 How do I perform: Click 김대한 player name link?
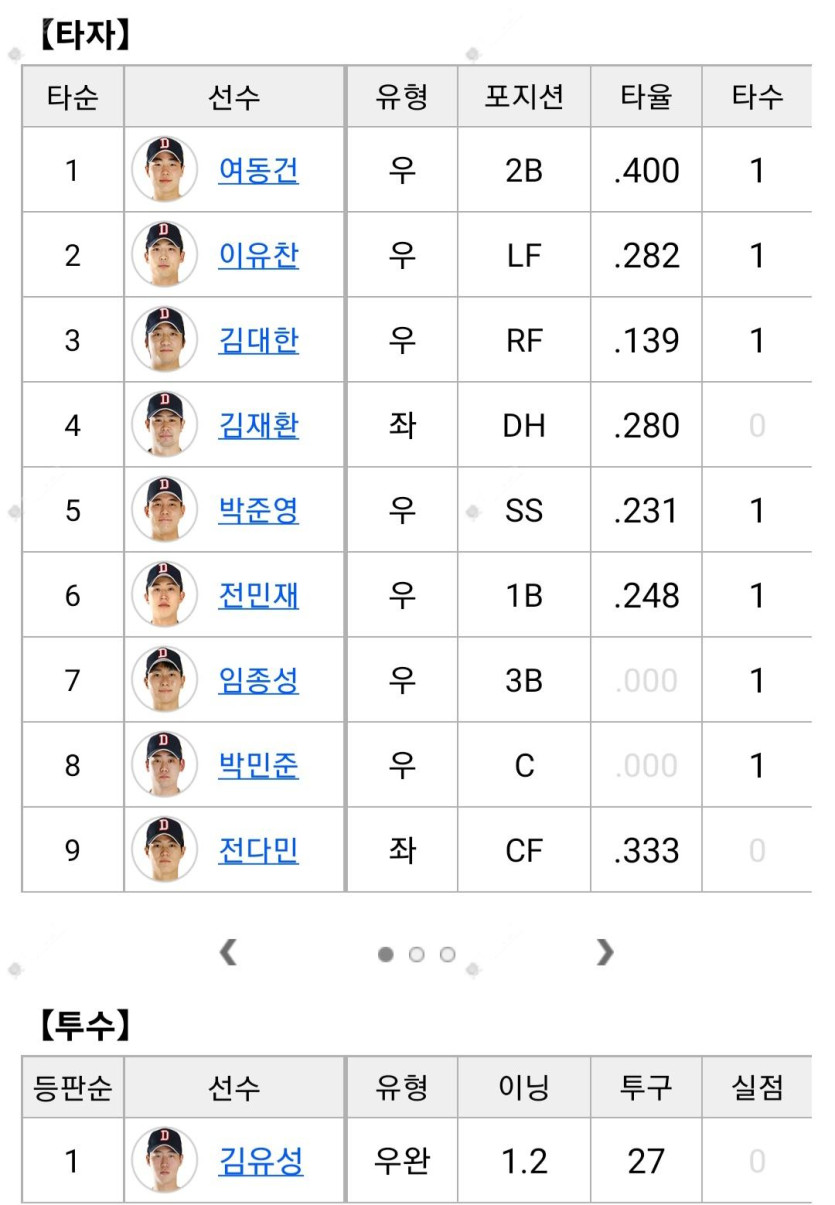point(258,340)
